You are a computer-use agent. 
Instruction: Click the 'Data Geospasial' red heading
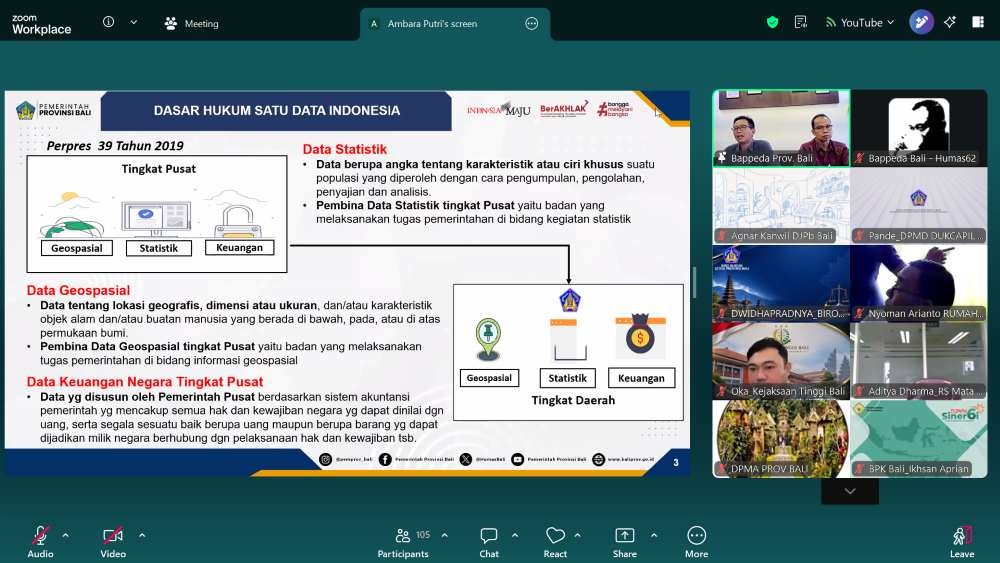(x=78, y=291)
